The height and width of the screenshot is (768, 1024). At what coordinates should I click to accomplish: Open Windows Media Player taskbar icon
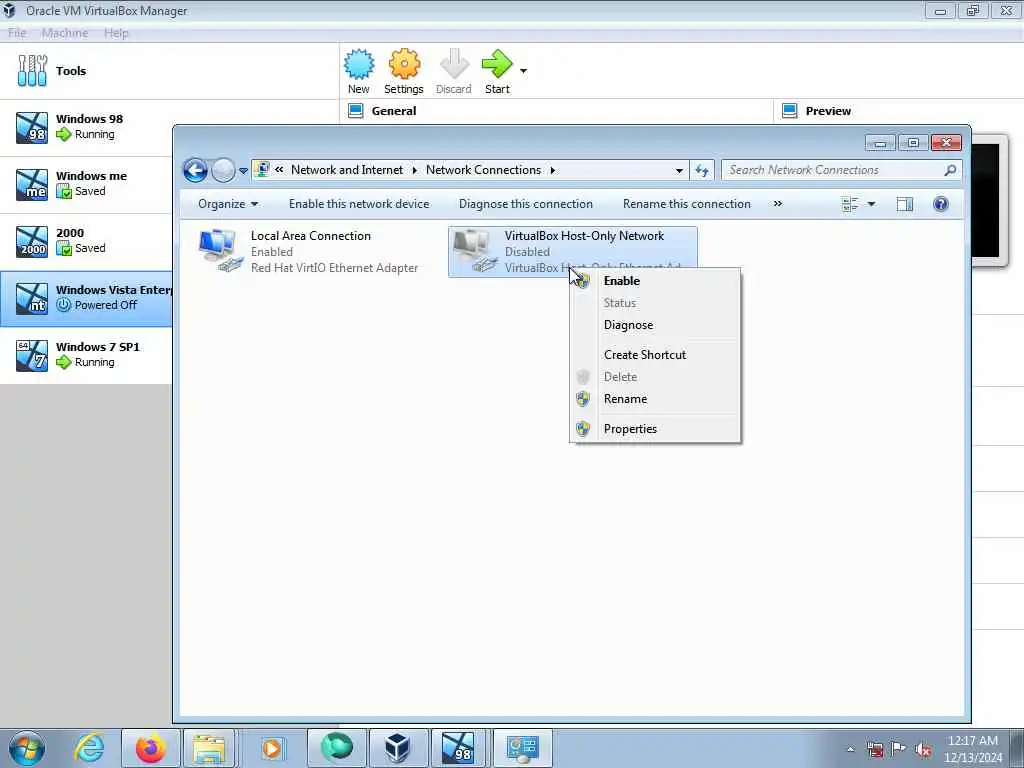(272, 748)
